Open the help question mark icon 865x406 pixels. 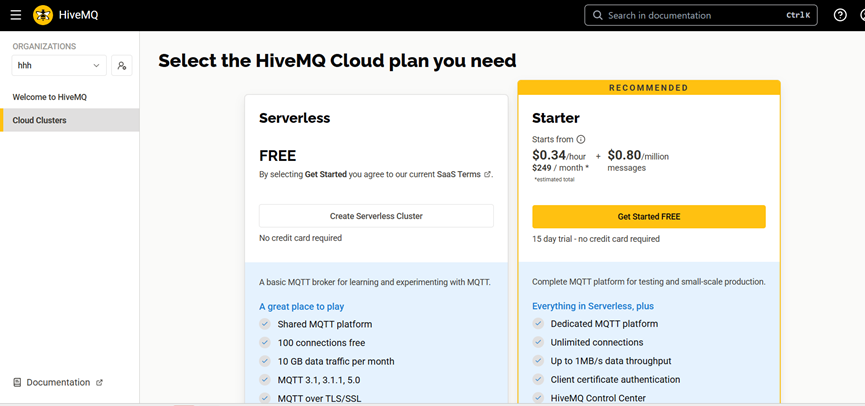pyautogui.click(x=840, y=15)
